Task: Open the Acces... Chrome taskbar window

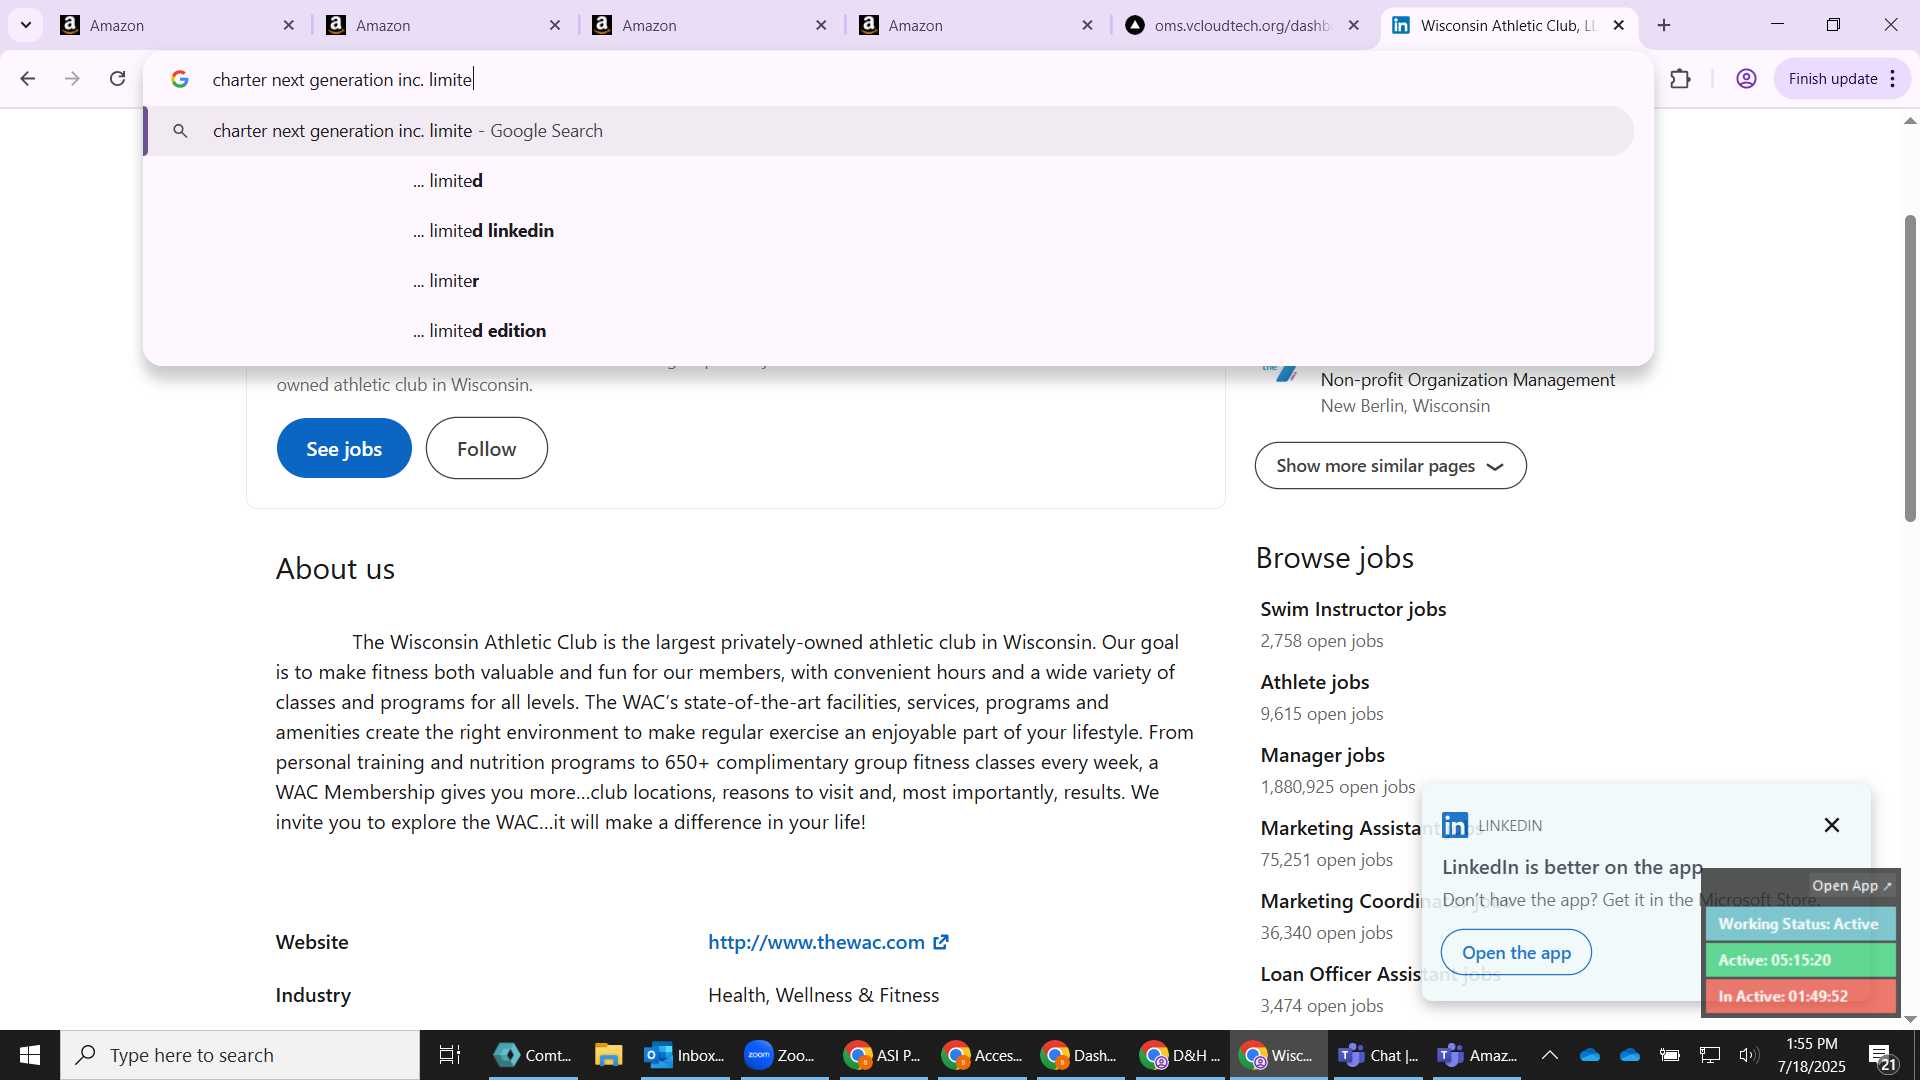Action: tap(981, 1055)
